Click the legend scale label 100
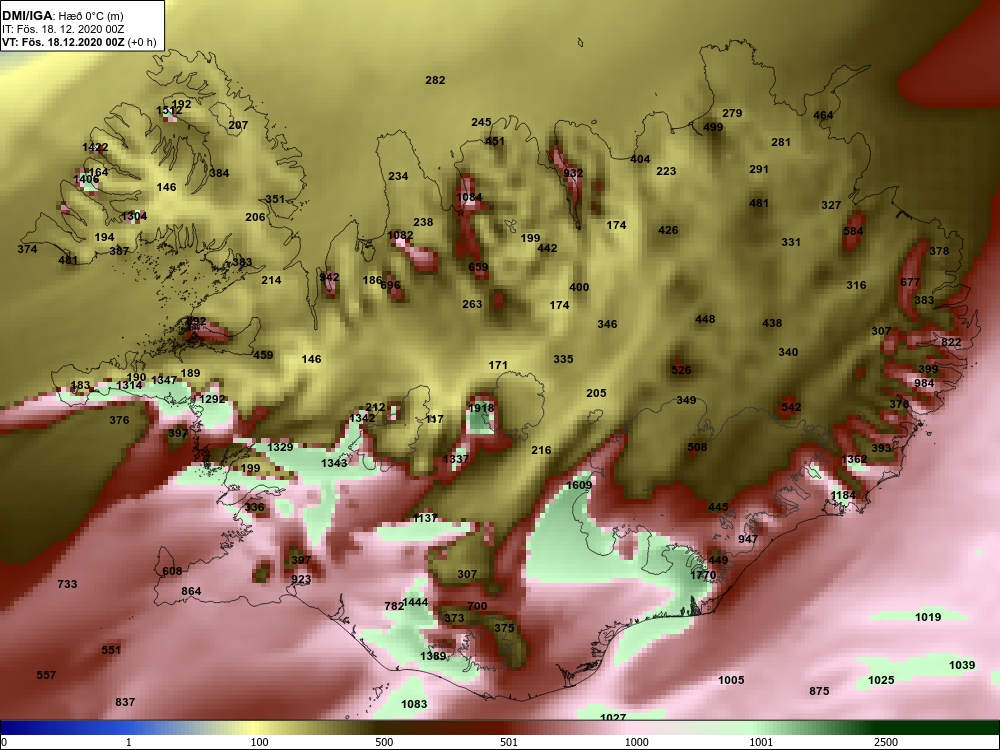Screen dimensions: 1000x750 coord(259,742)
